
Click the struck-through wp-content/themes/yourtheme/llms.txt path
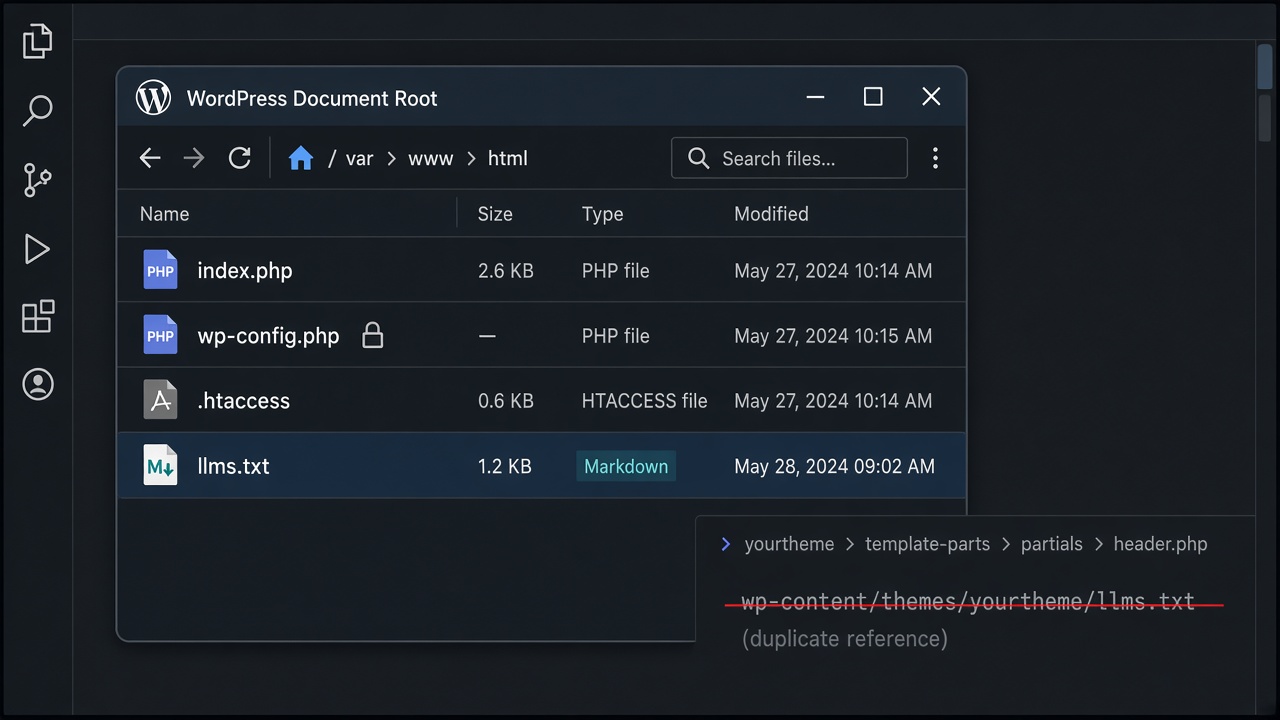[968, 602]
